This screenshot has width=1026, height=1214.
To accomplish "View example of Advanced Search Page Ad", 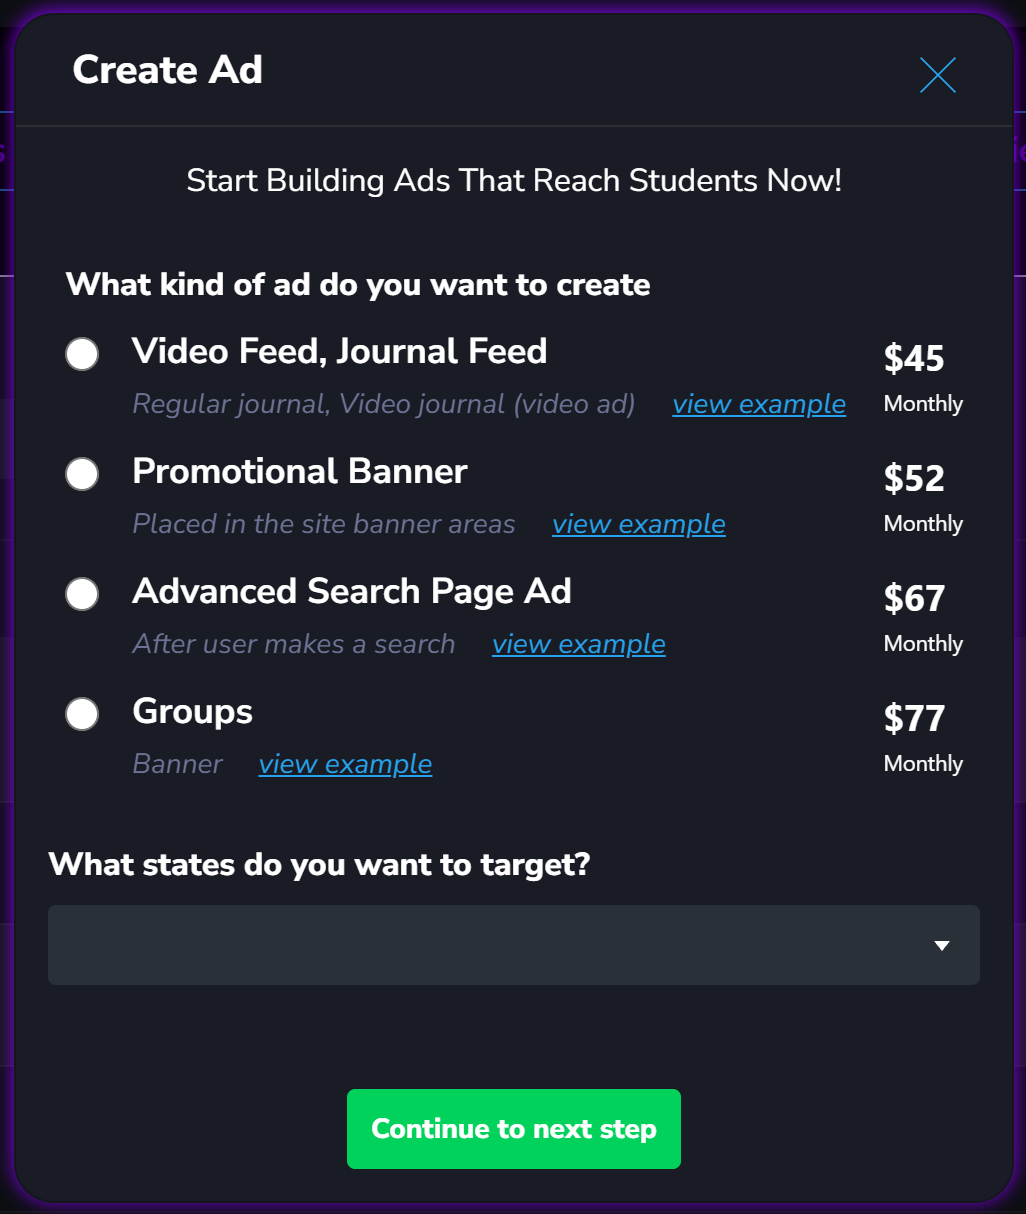I will point(578,644).
